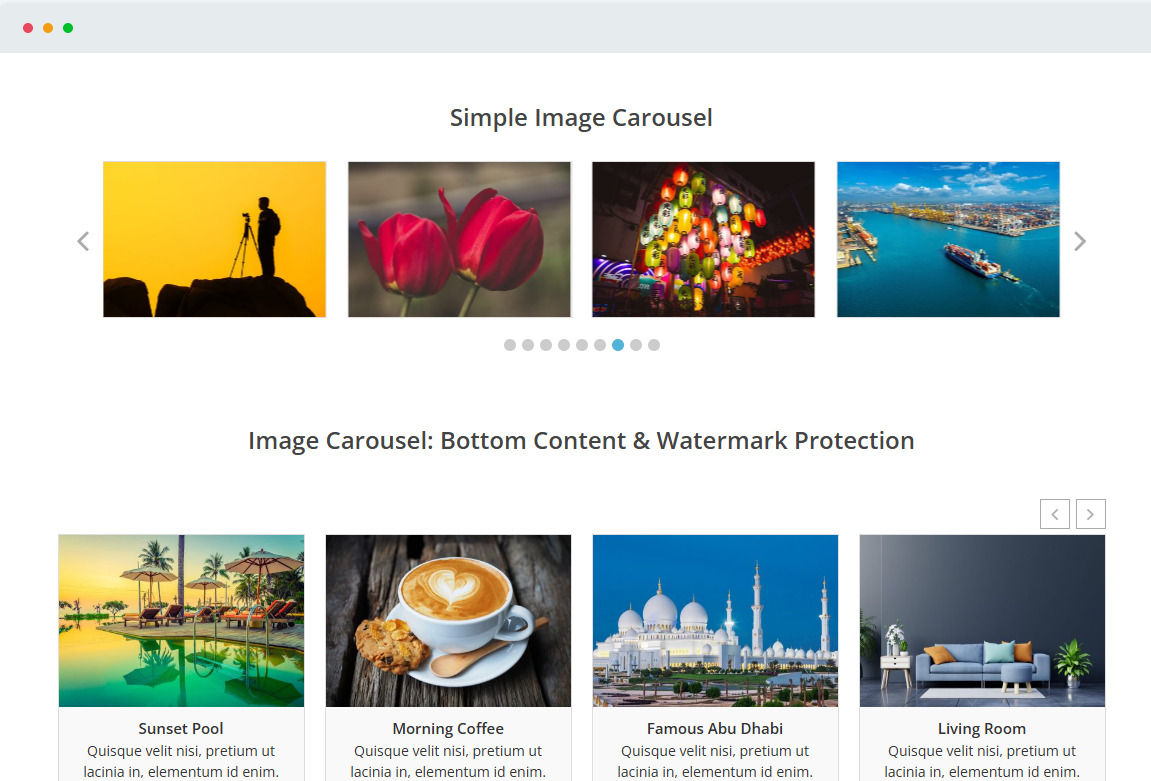
Task: Click the Morning Coffee card image
Action: click(448, 620)
